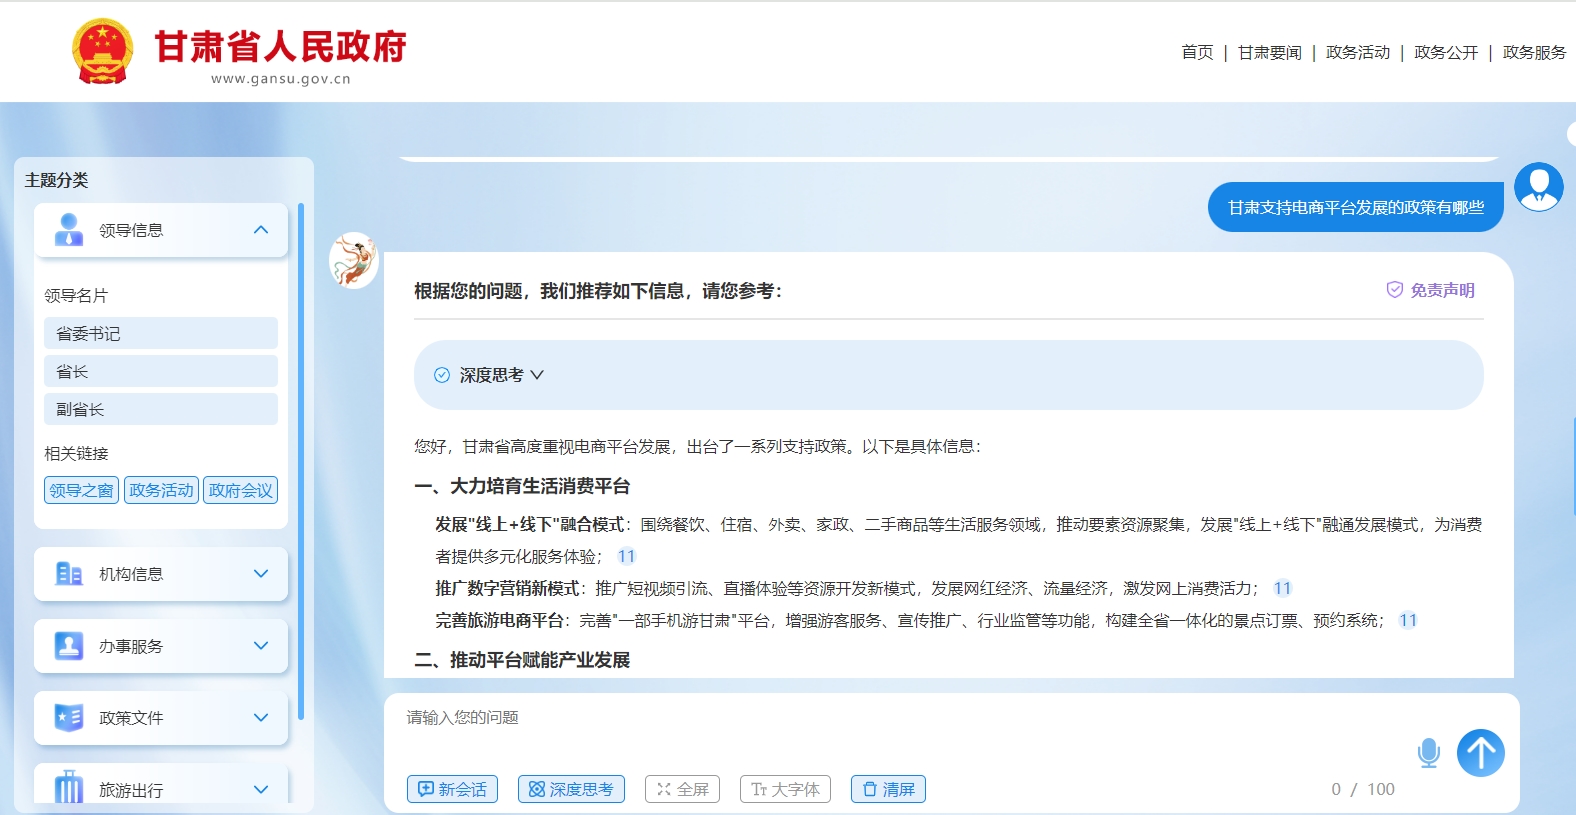This screenshot has width=1576, height=815.
Task: Click the 旅游出行 luggage icon
Action: 68,788
